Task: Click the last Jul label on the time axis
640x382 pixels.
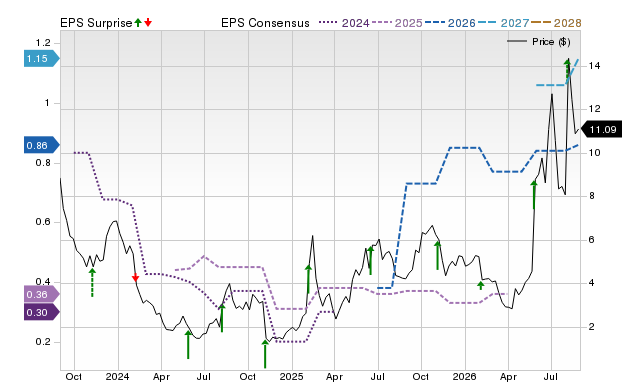Action: pos(551,376)
